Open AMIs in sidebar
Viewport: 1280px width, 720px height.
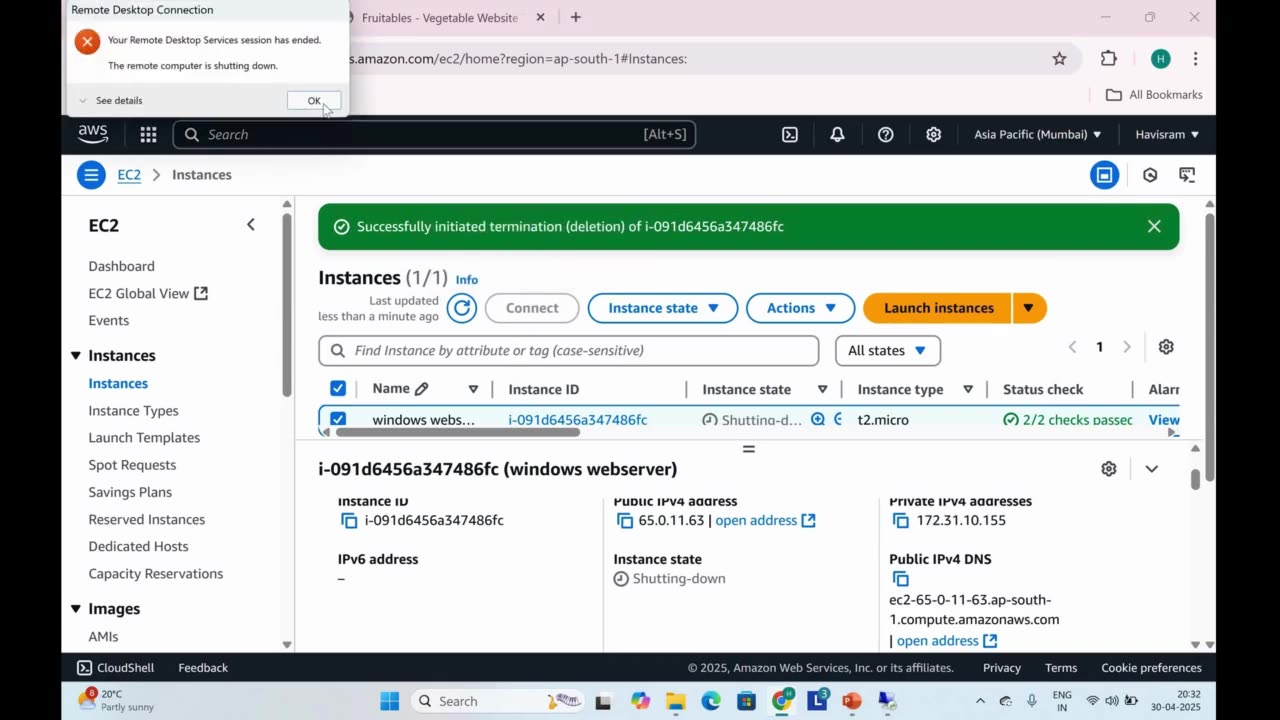click(103, 636)
